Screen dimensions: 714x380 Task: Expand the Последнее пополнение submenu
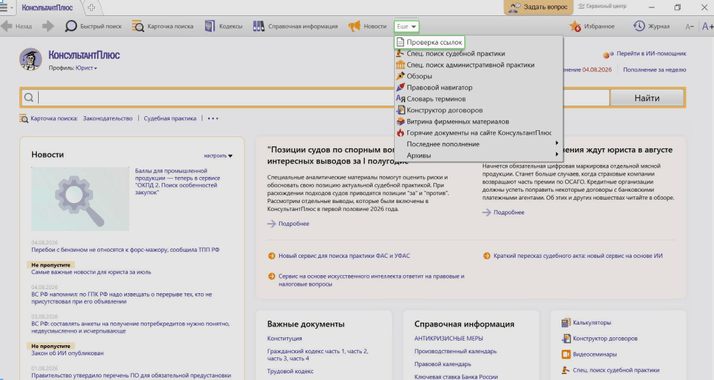(x=478, y=144)
